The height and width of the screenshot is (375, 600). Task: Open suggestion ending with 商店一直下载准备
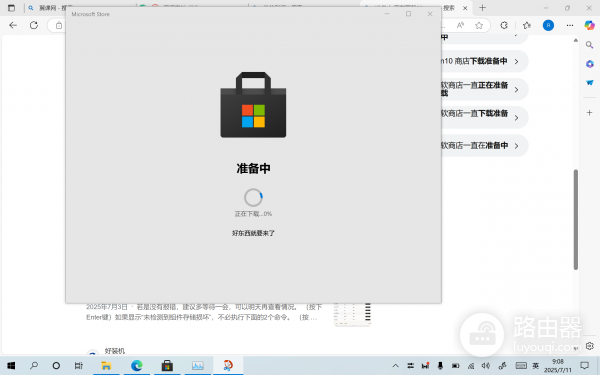pos(485,117)
